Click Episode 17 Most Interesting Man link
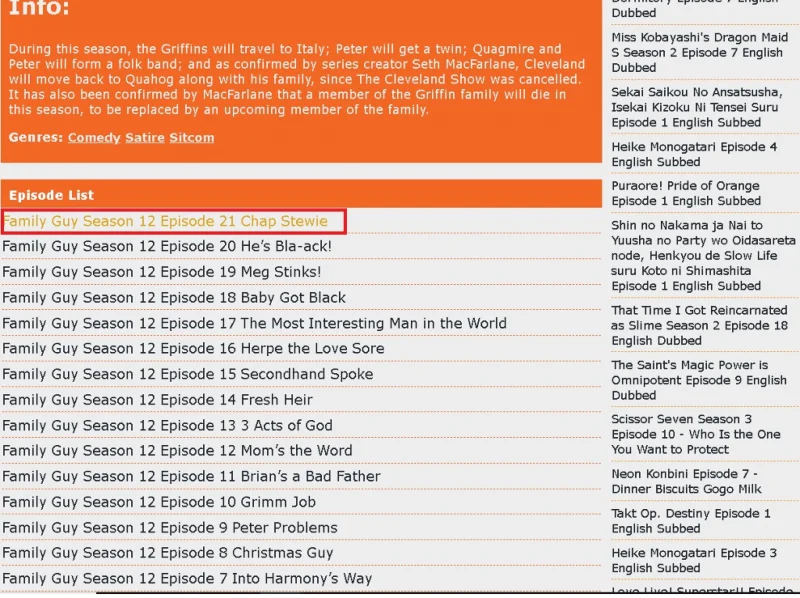The image size is (800, 598). [x=255, y=323]
